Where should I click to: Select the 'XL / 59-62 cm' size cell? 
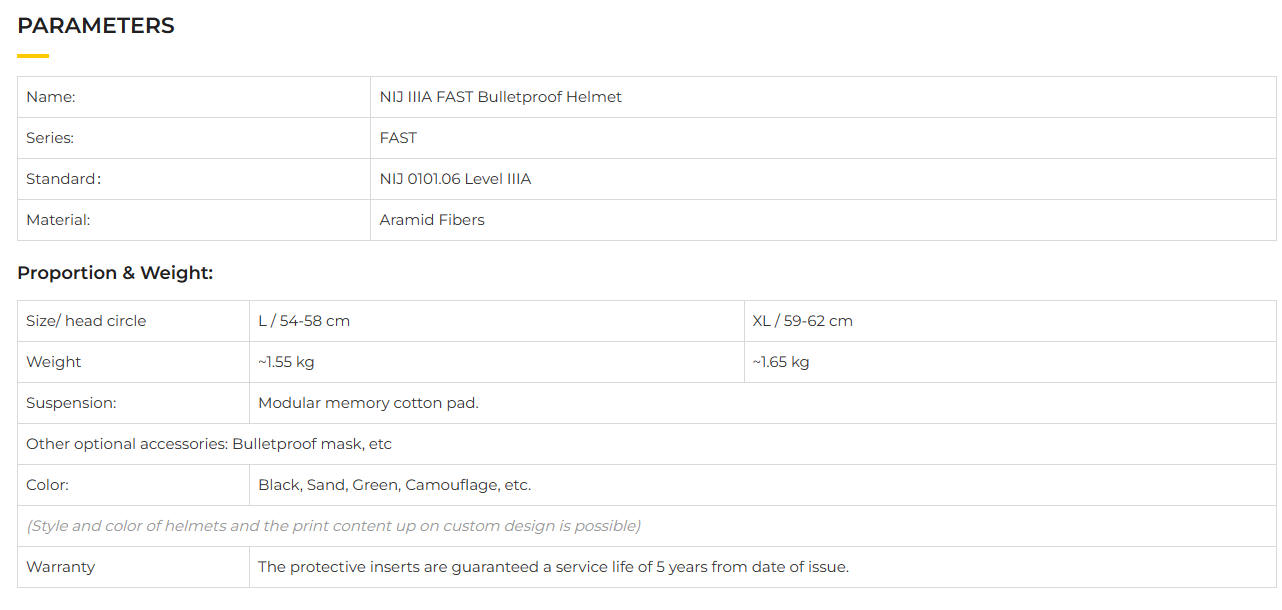(802, 321)
